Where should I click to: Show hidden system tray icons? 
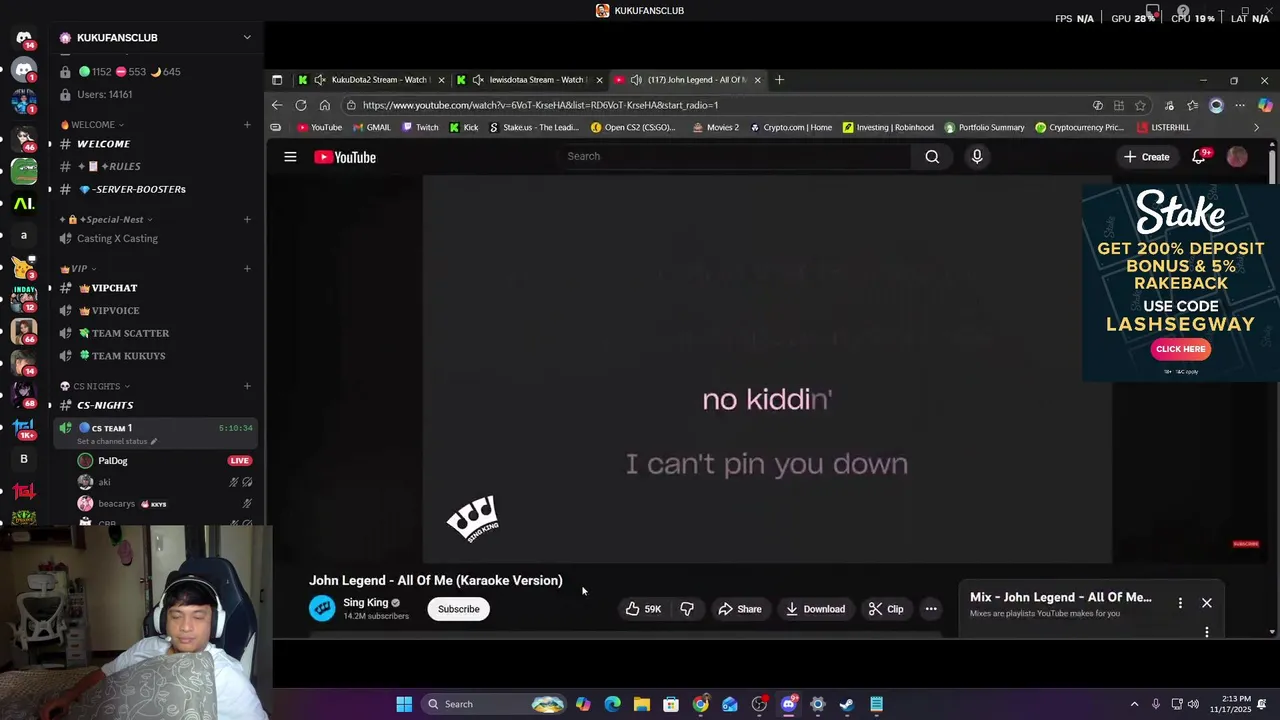[x=1134, y=704]
